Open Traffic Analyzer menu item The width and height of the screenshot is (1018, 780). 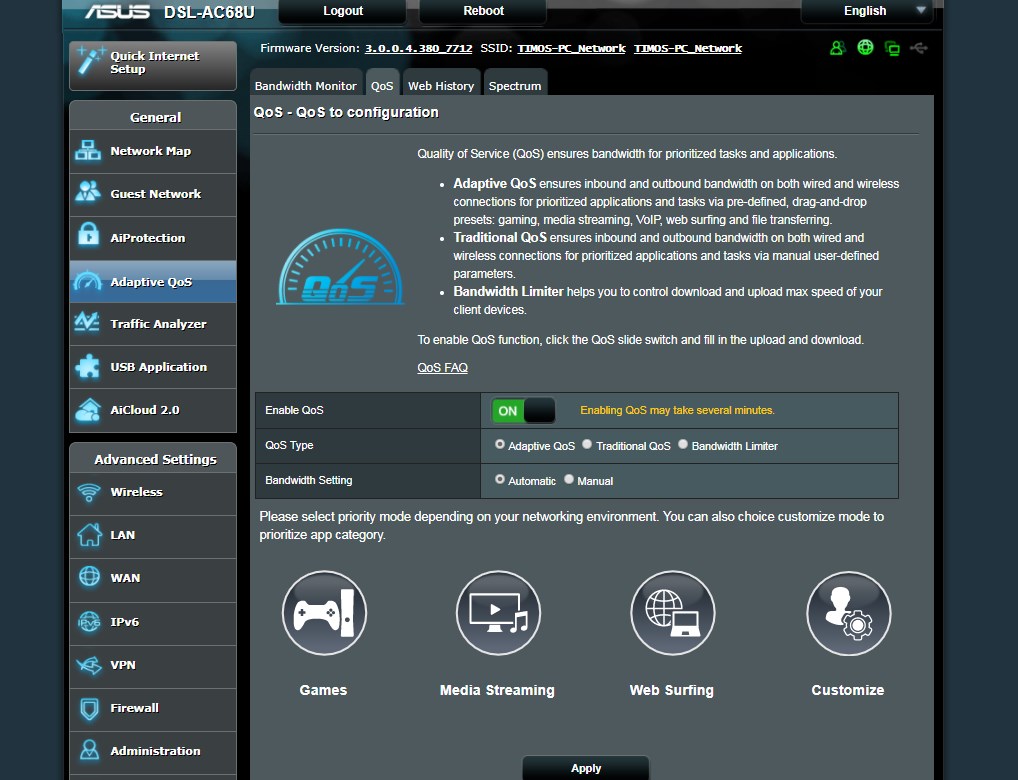click(153, 324)
